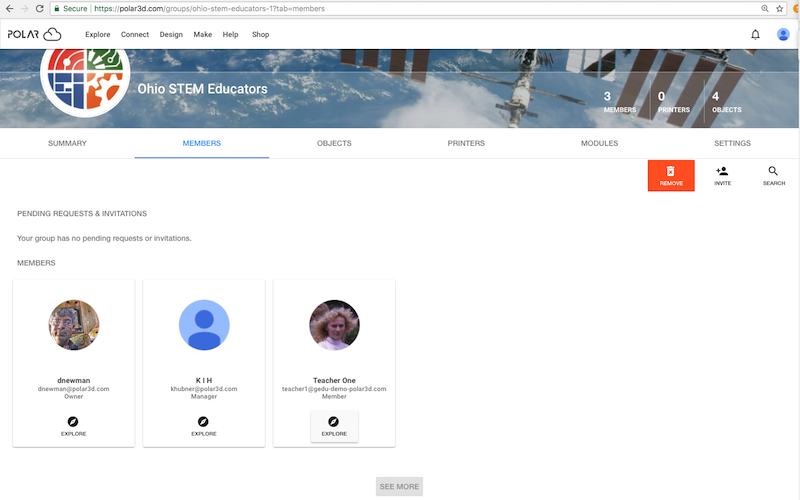This screenshot has height=500, width=800.
Task: Click K I H's default avatar
Action: [x=204, y=325]
